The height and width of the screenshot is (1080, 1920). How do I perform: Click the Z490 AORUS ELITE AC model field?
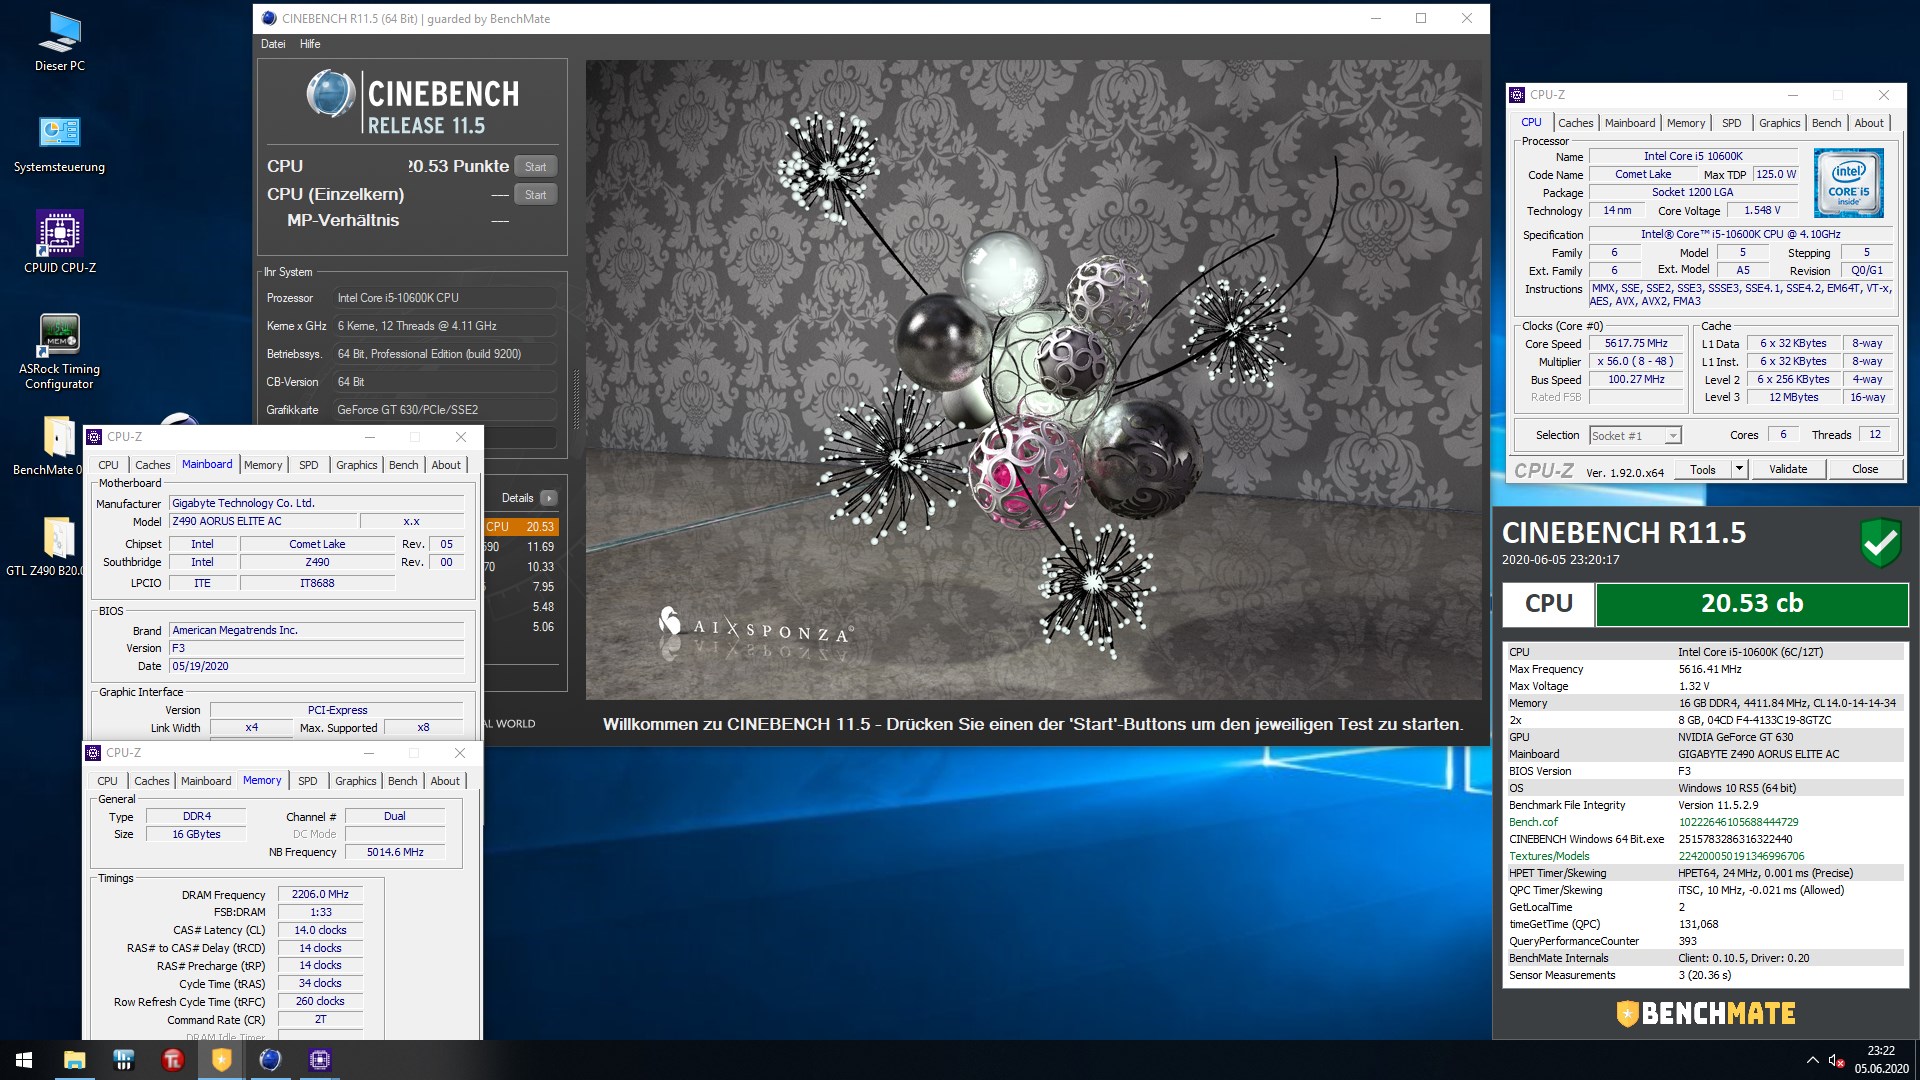click(263, 521)
